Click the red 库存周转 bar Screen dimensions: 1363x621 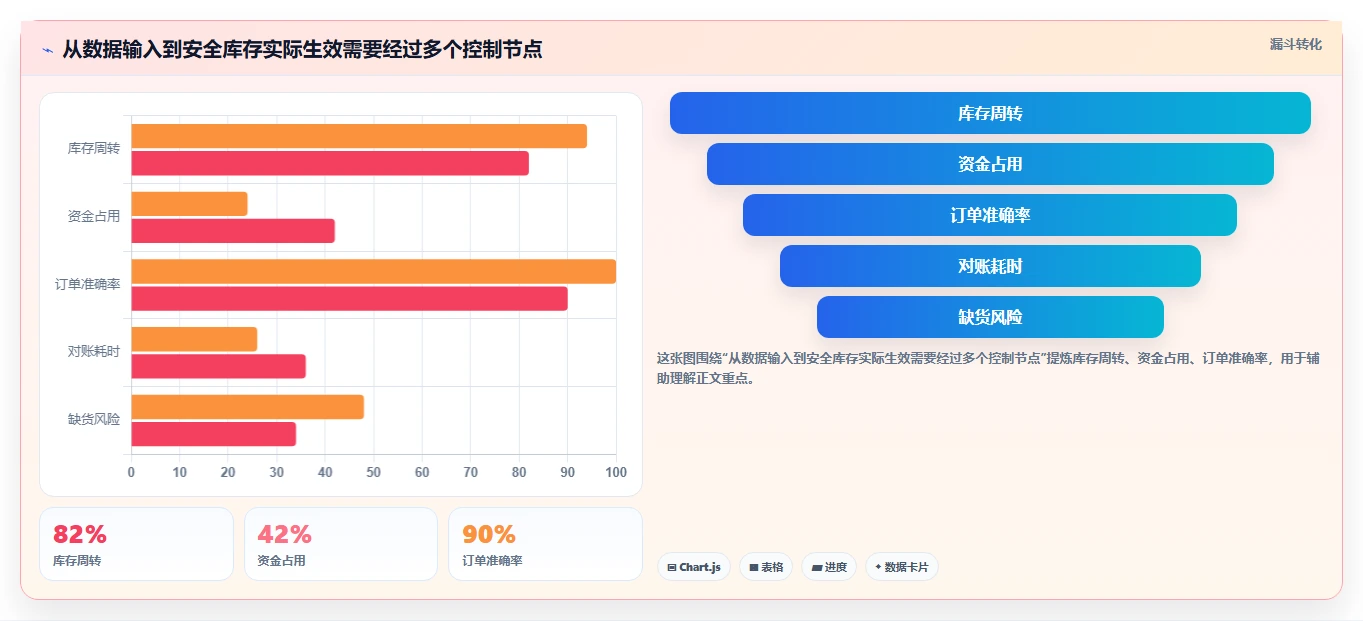pyautogui.click(x=330, y=163)
